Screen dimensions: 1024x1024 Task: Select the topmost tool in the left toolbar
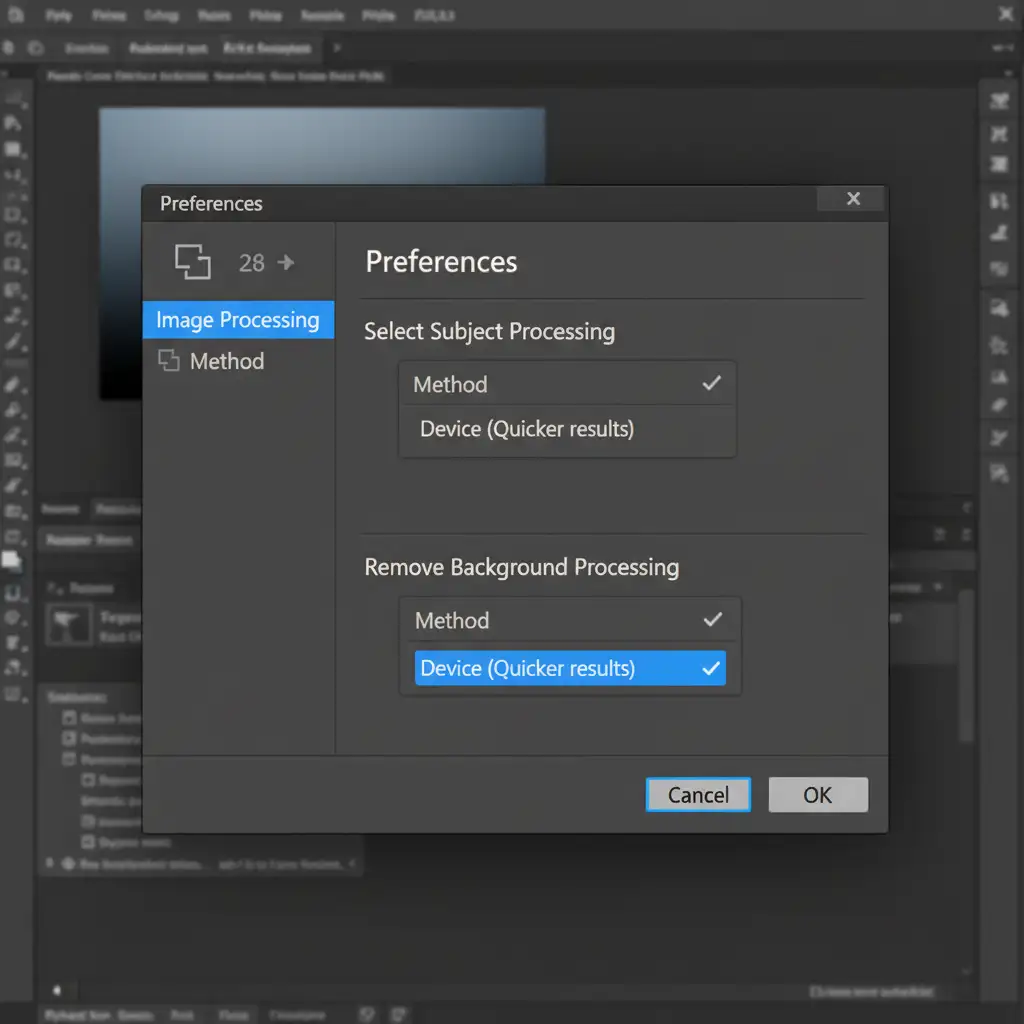(x=14, y=97)
